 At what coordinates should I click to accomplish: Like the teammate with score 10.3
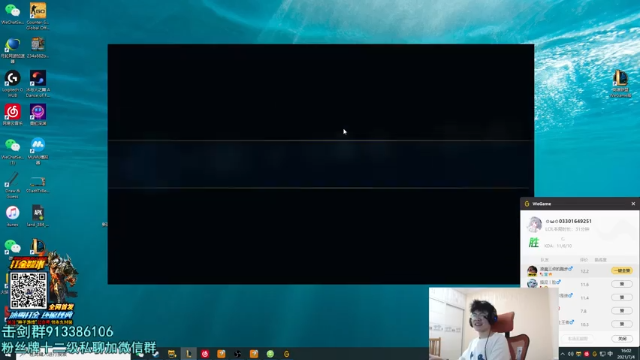[622, 324]
